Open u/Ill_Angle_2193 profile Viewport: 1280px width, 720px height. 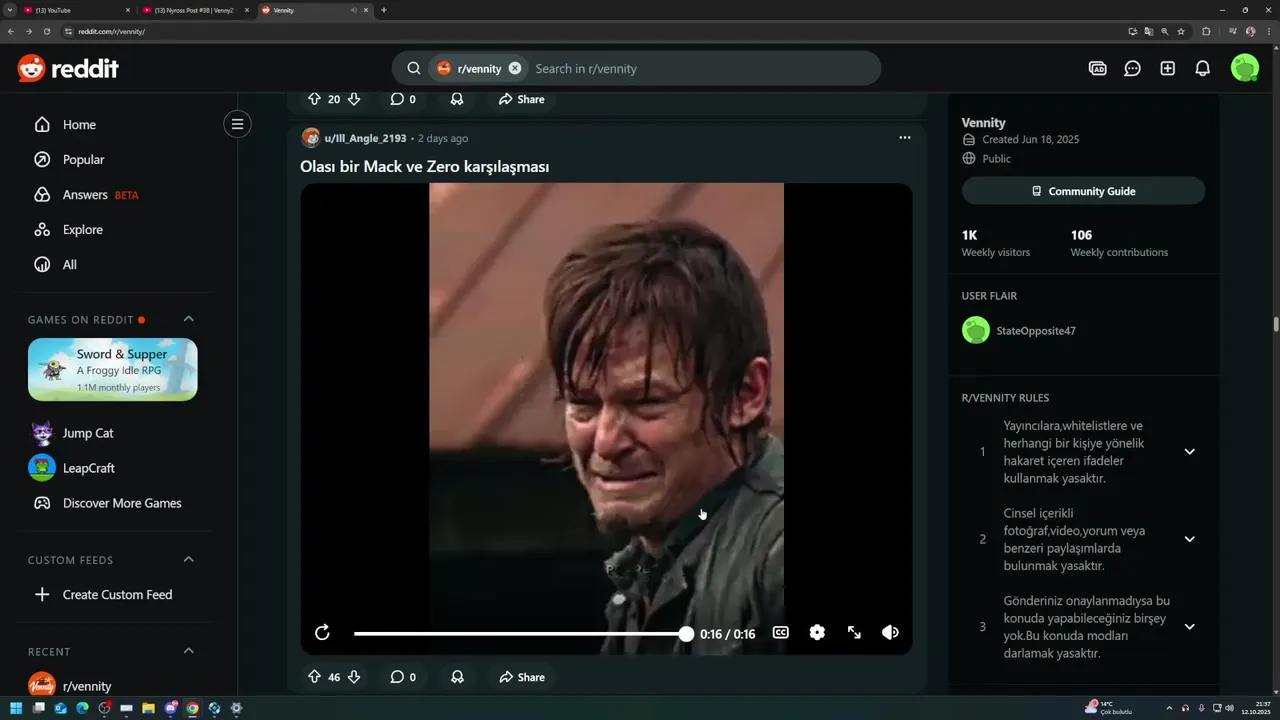coord(365,138)
